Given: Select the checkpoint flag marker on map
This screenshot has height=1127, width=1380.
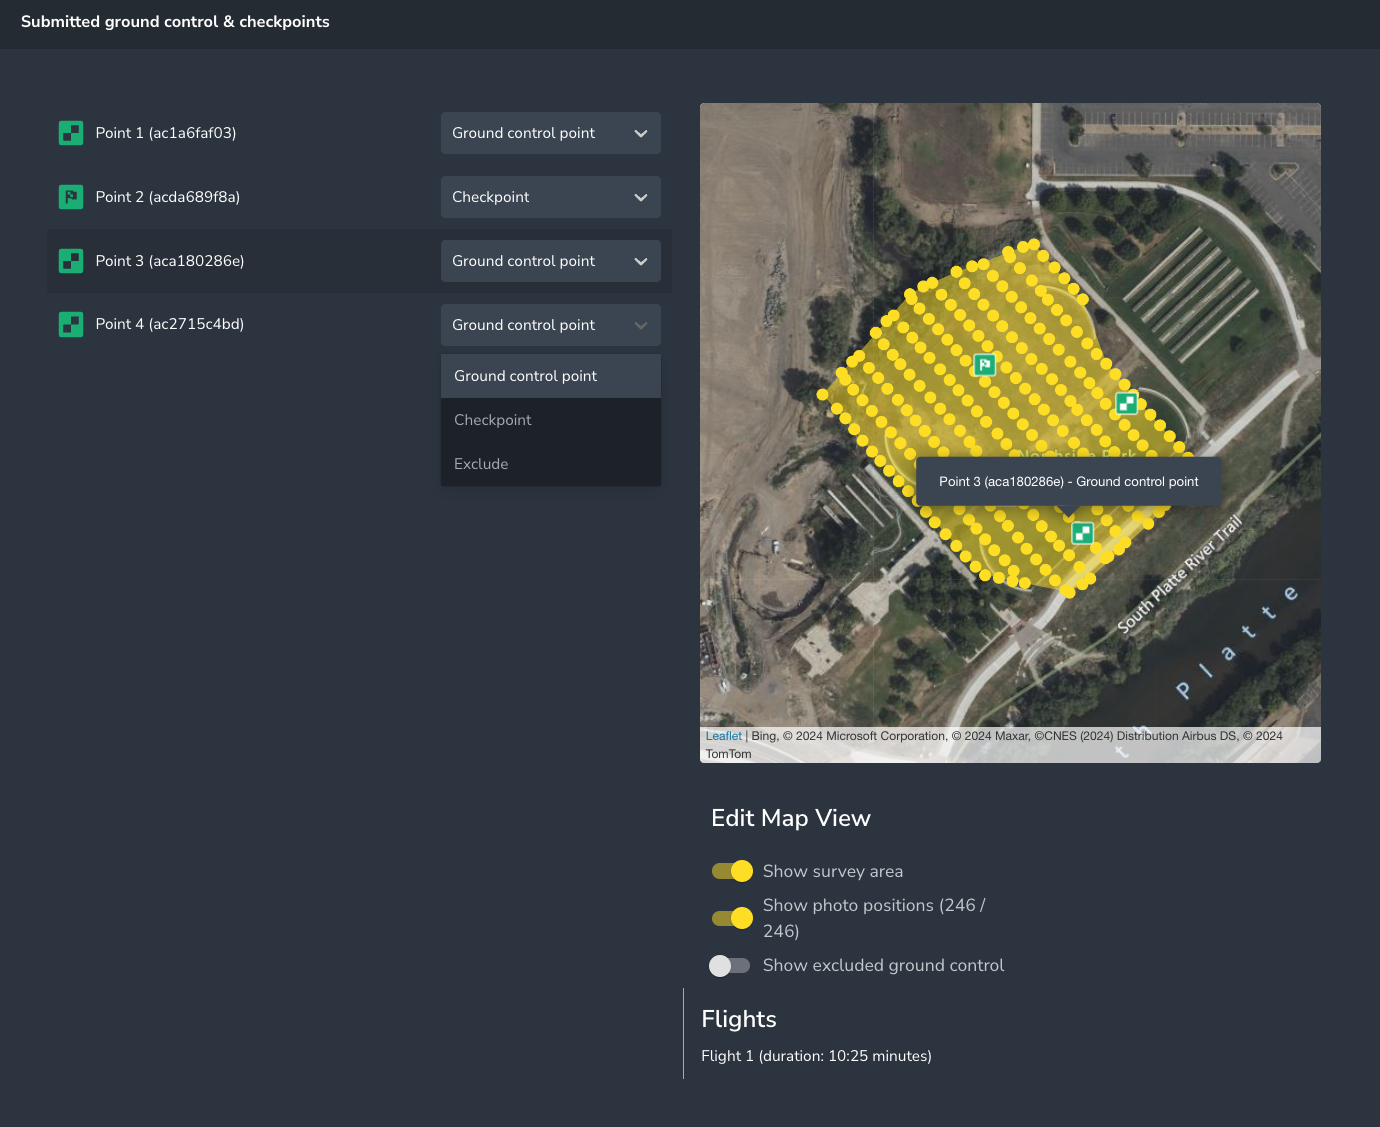Looking at the screenshot, I should click(985, 365).
